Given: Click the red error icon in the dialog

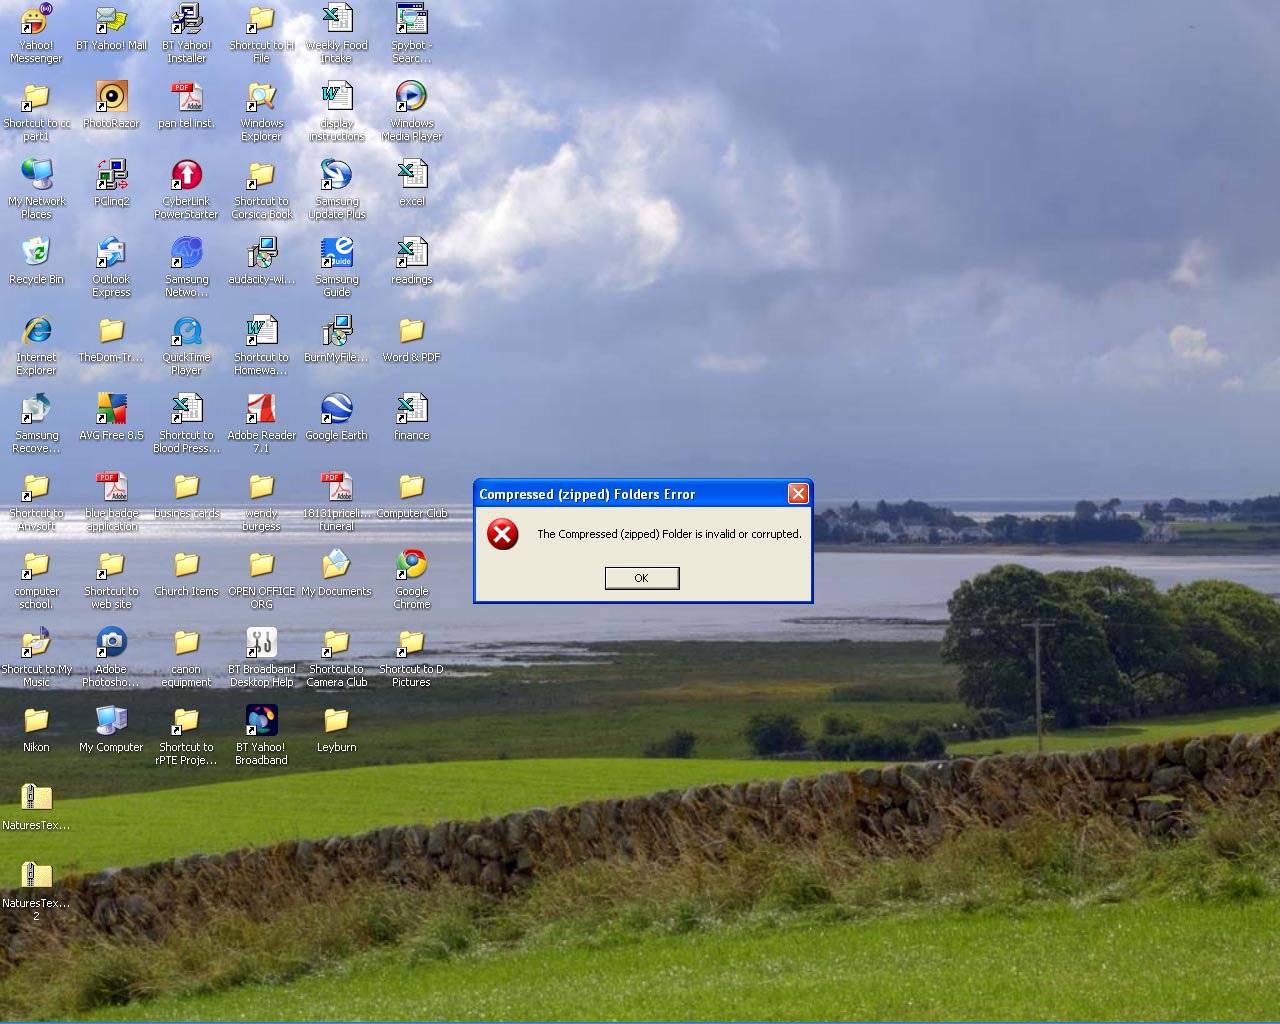Looking at the screenshot, I should (502, 534).
